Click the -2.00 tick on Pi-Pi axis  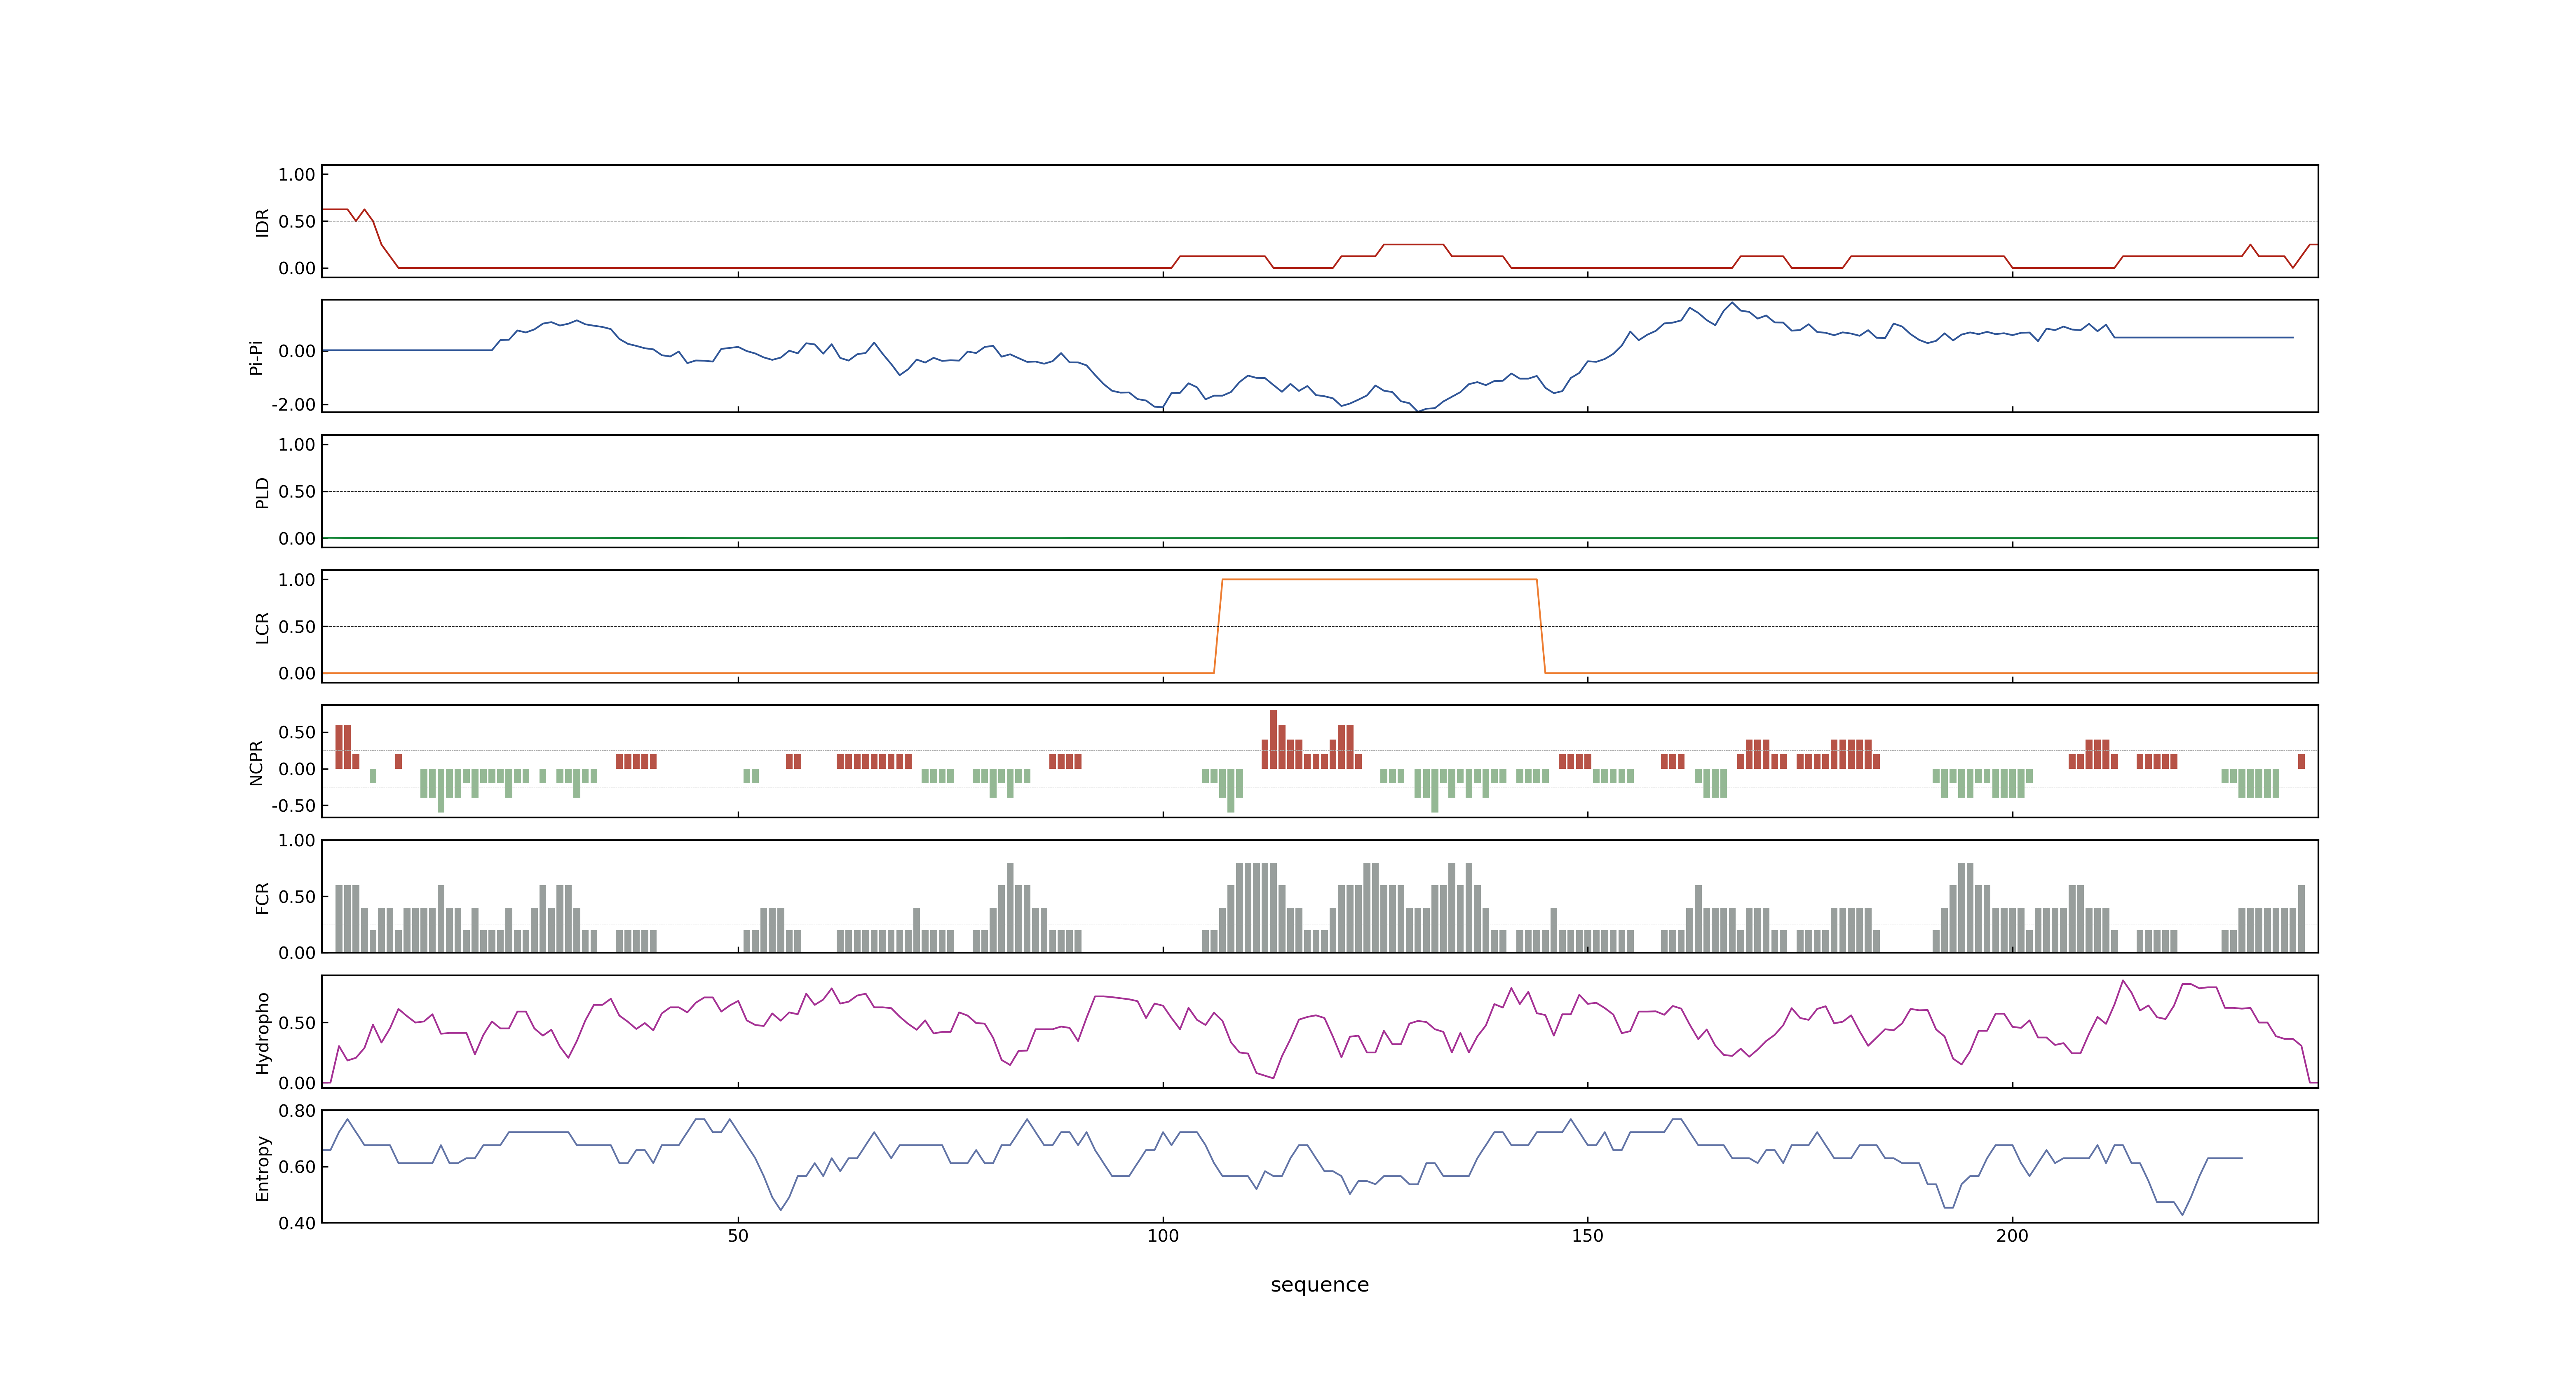click(293, 405)
